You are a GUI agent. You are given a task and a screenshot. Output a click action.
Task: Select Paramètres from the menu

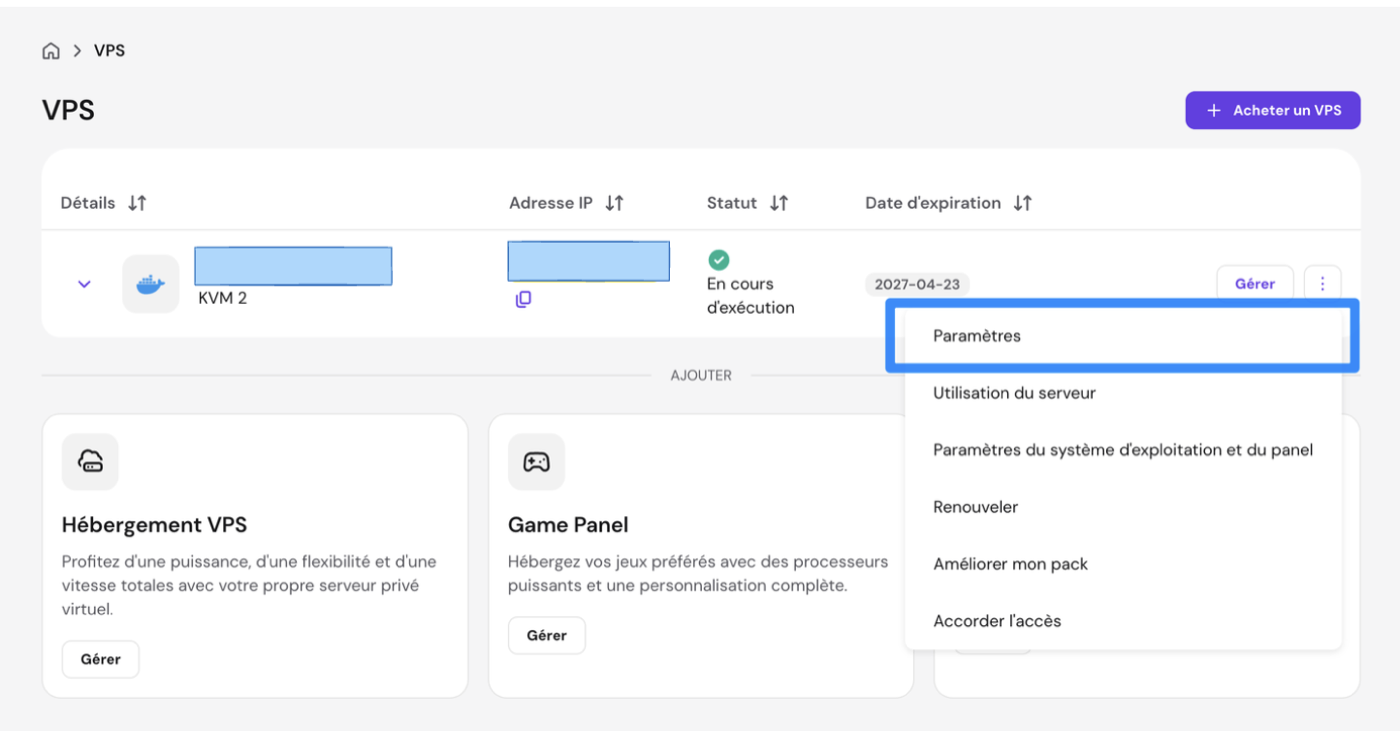tap(1123, 336)
